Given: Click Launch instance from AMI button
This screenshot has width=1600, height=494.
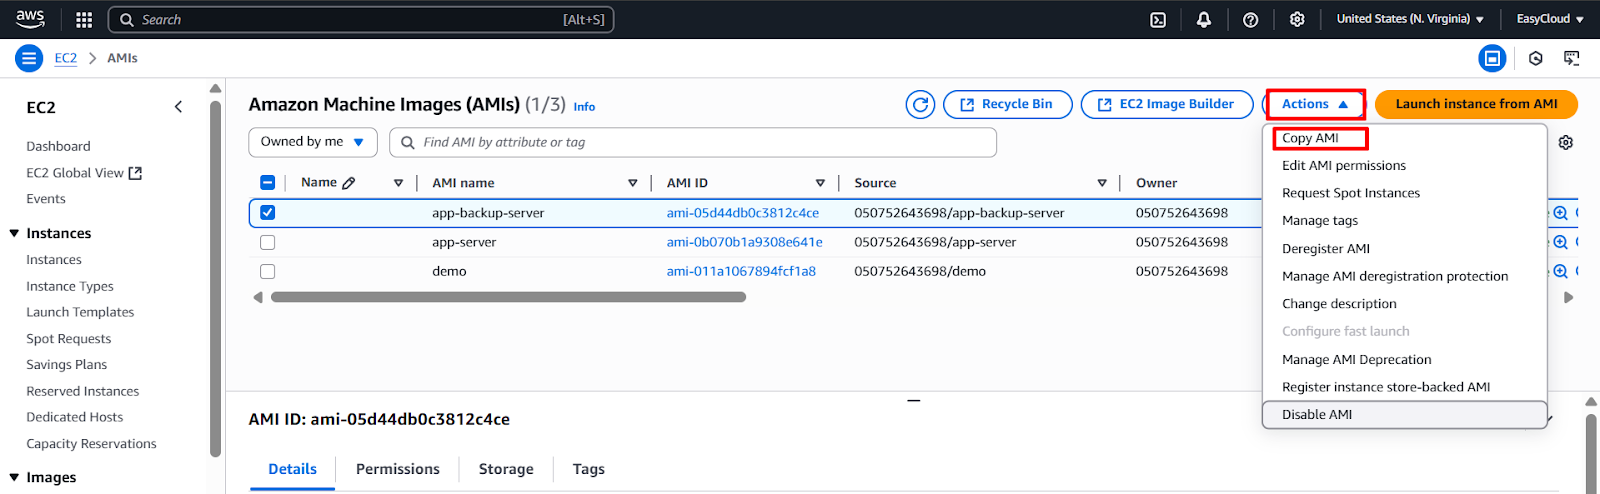Looking at the screenshot, I should tap(1476, 104).
